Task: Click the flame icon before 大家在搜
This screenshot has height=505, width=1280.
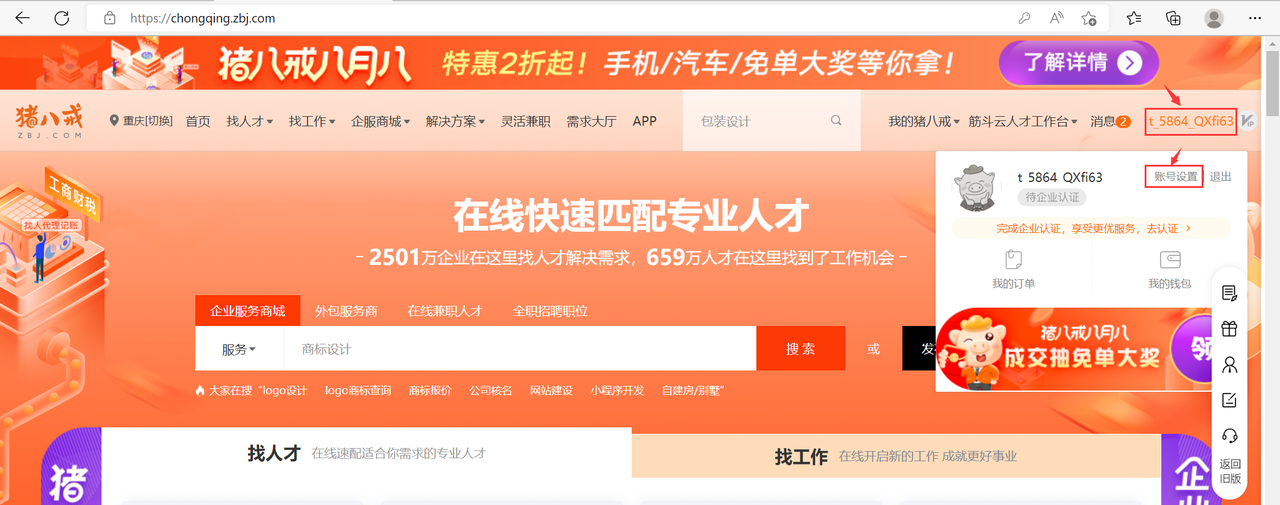Action: (200, 390)
